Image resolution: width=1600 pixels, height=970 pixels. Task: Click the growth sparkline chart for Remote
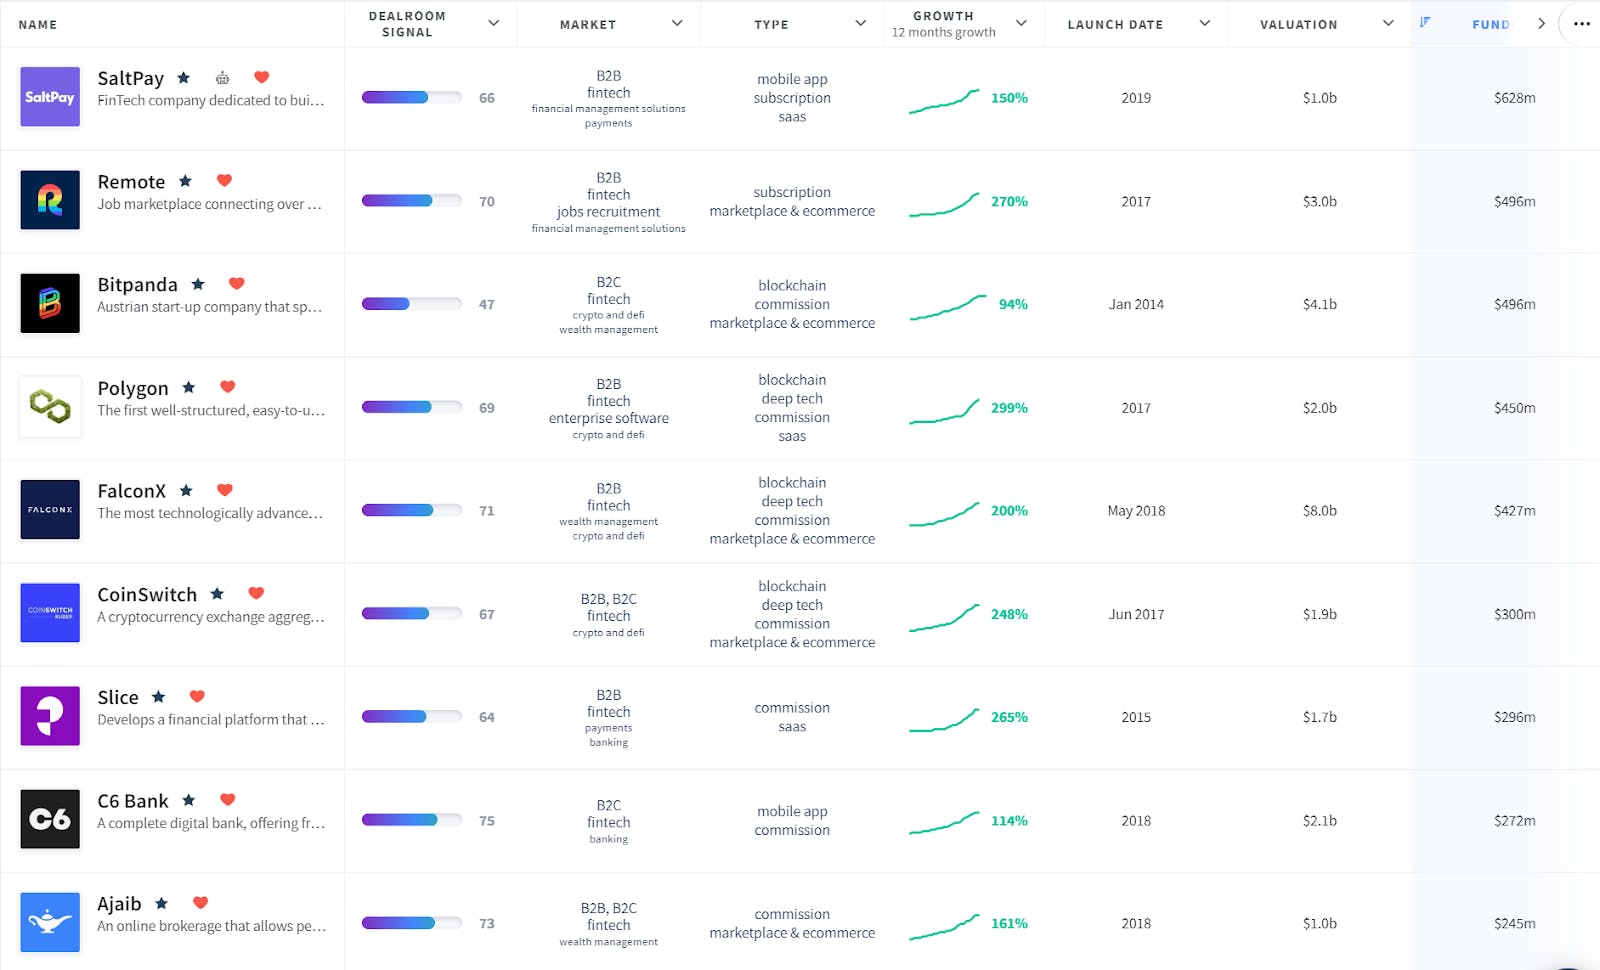pos(944,204)
